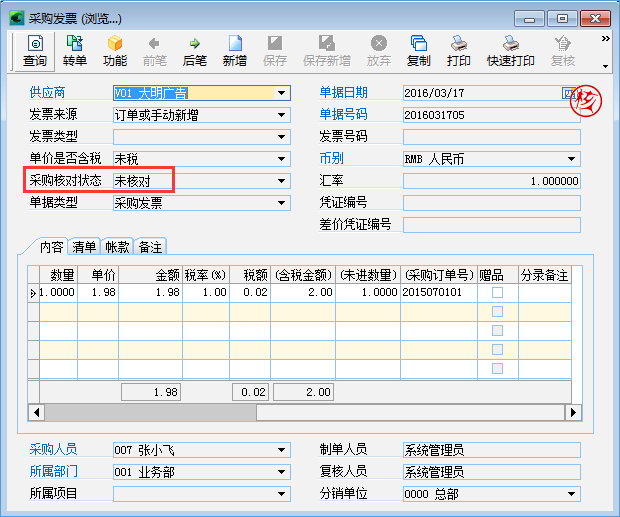Click the 发票号码 input field
This screenshot has width=620, height=517.
click(491, 137)
